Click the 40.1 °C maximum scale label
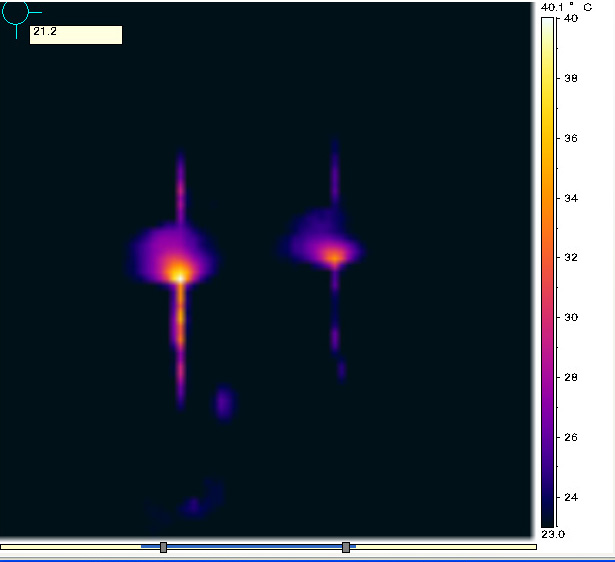This screenshot has width=615, height=562. (566, 7)
